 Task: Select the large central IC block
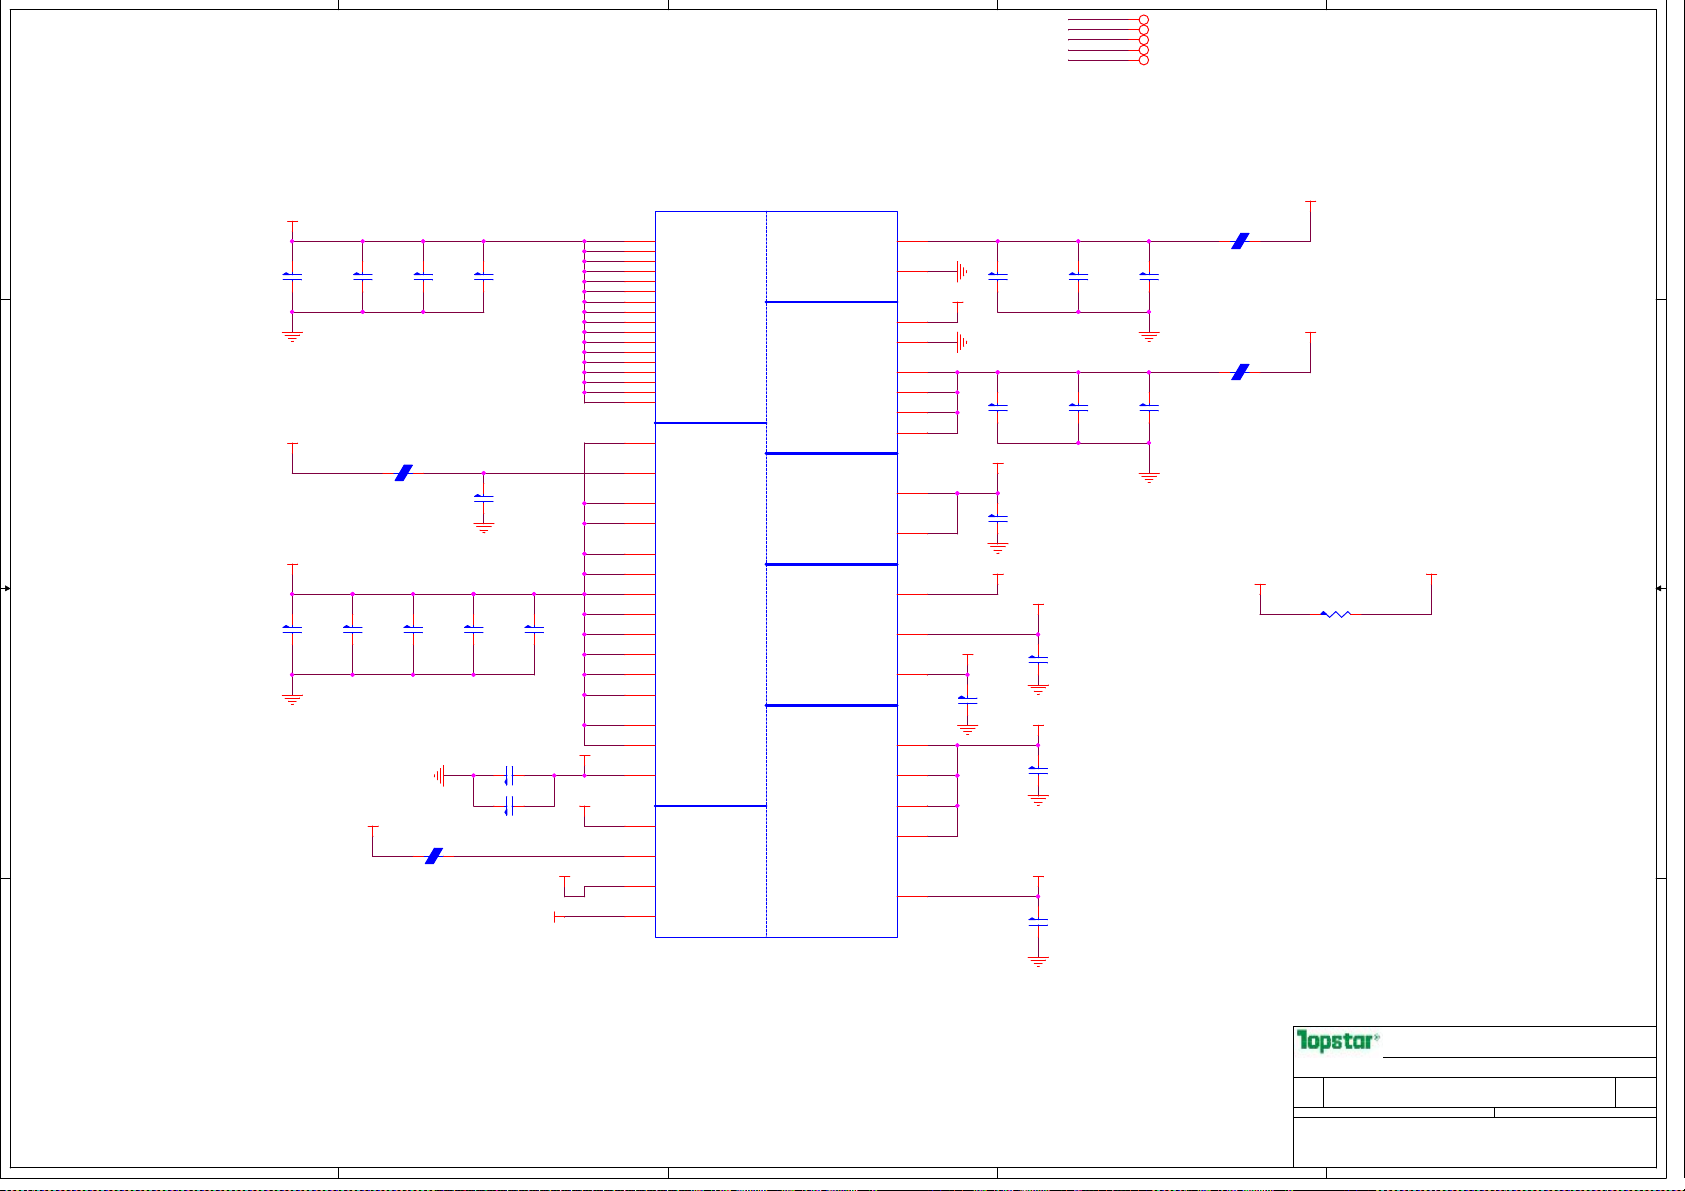776,574
